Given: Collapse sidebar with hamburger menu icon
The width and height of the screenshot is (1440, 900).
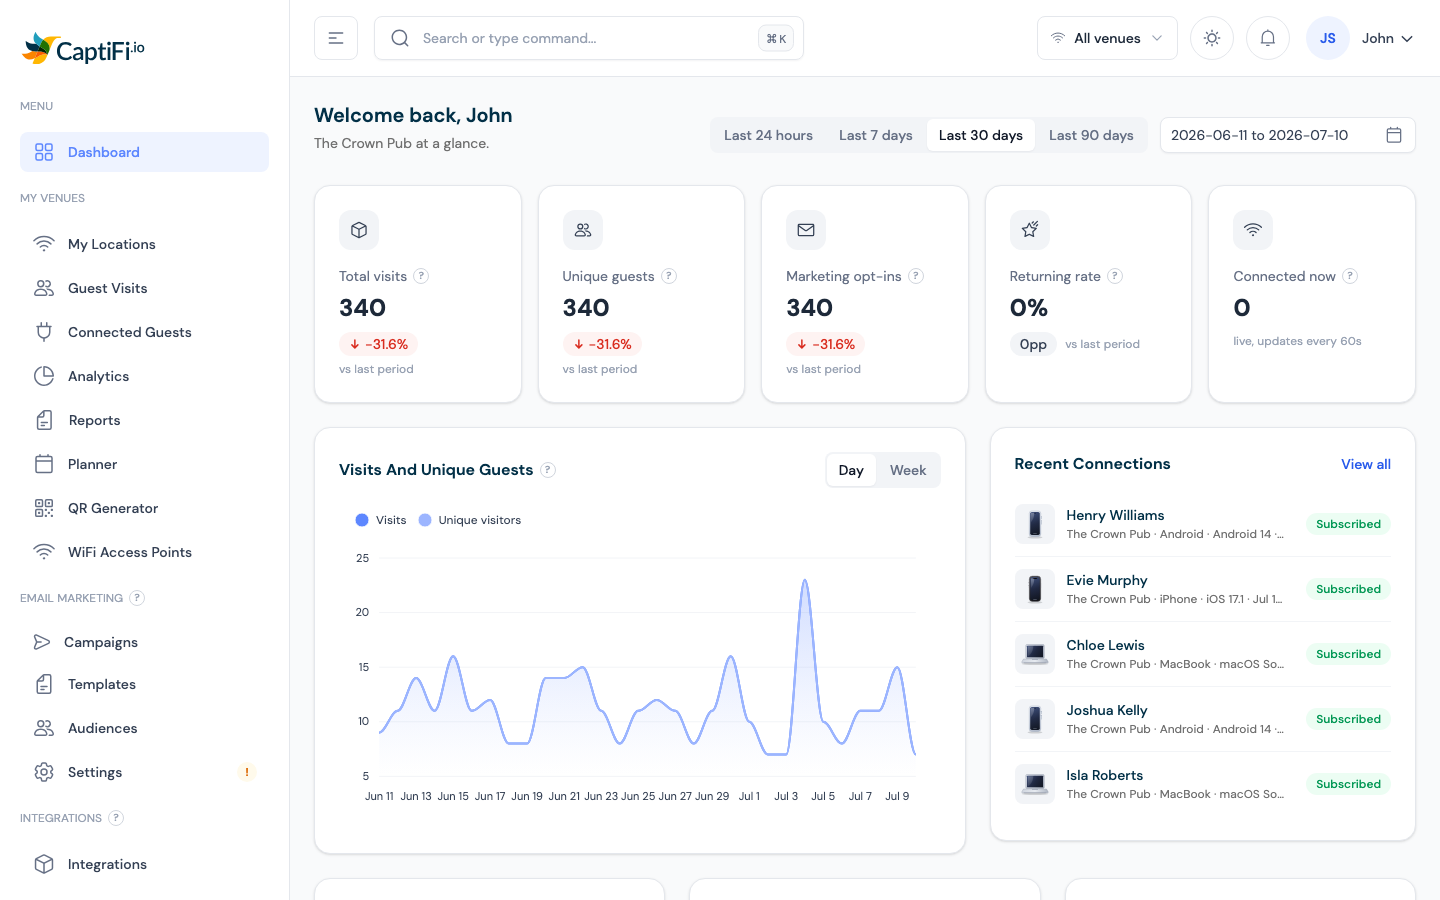Looking at the screenshot, I should pos(336,38).
